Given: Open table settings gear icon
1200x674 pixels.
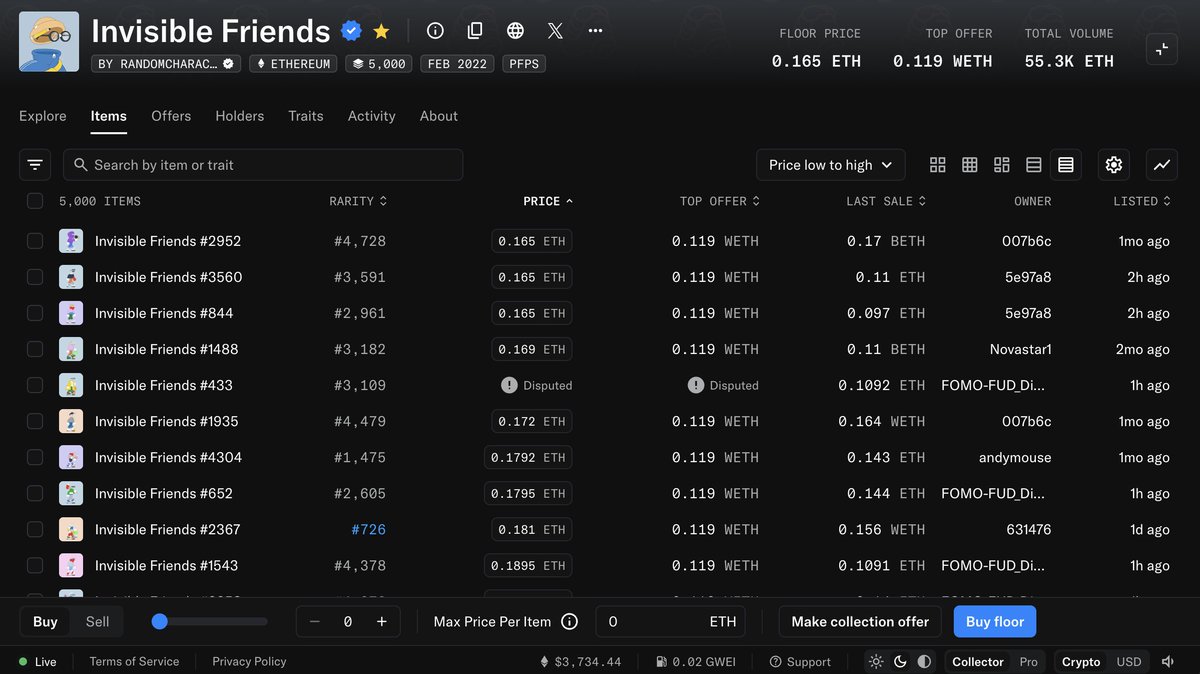Looking at the screenshot, I should pyautogui.click(x=1114, y=165).
